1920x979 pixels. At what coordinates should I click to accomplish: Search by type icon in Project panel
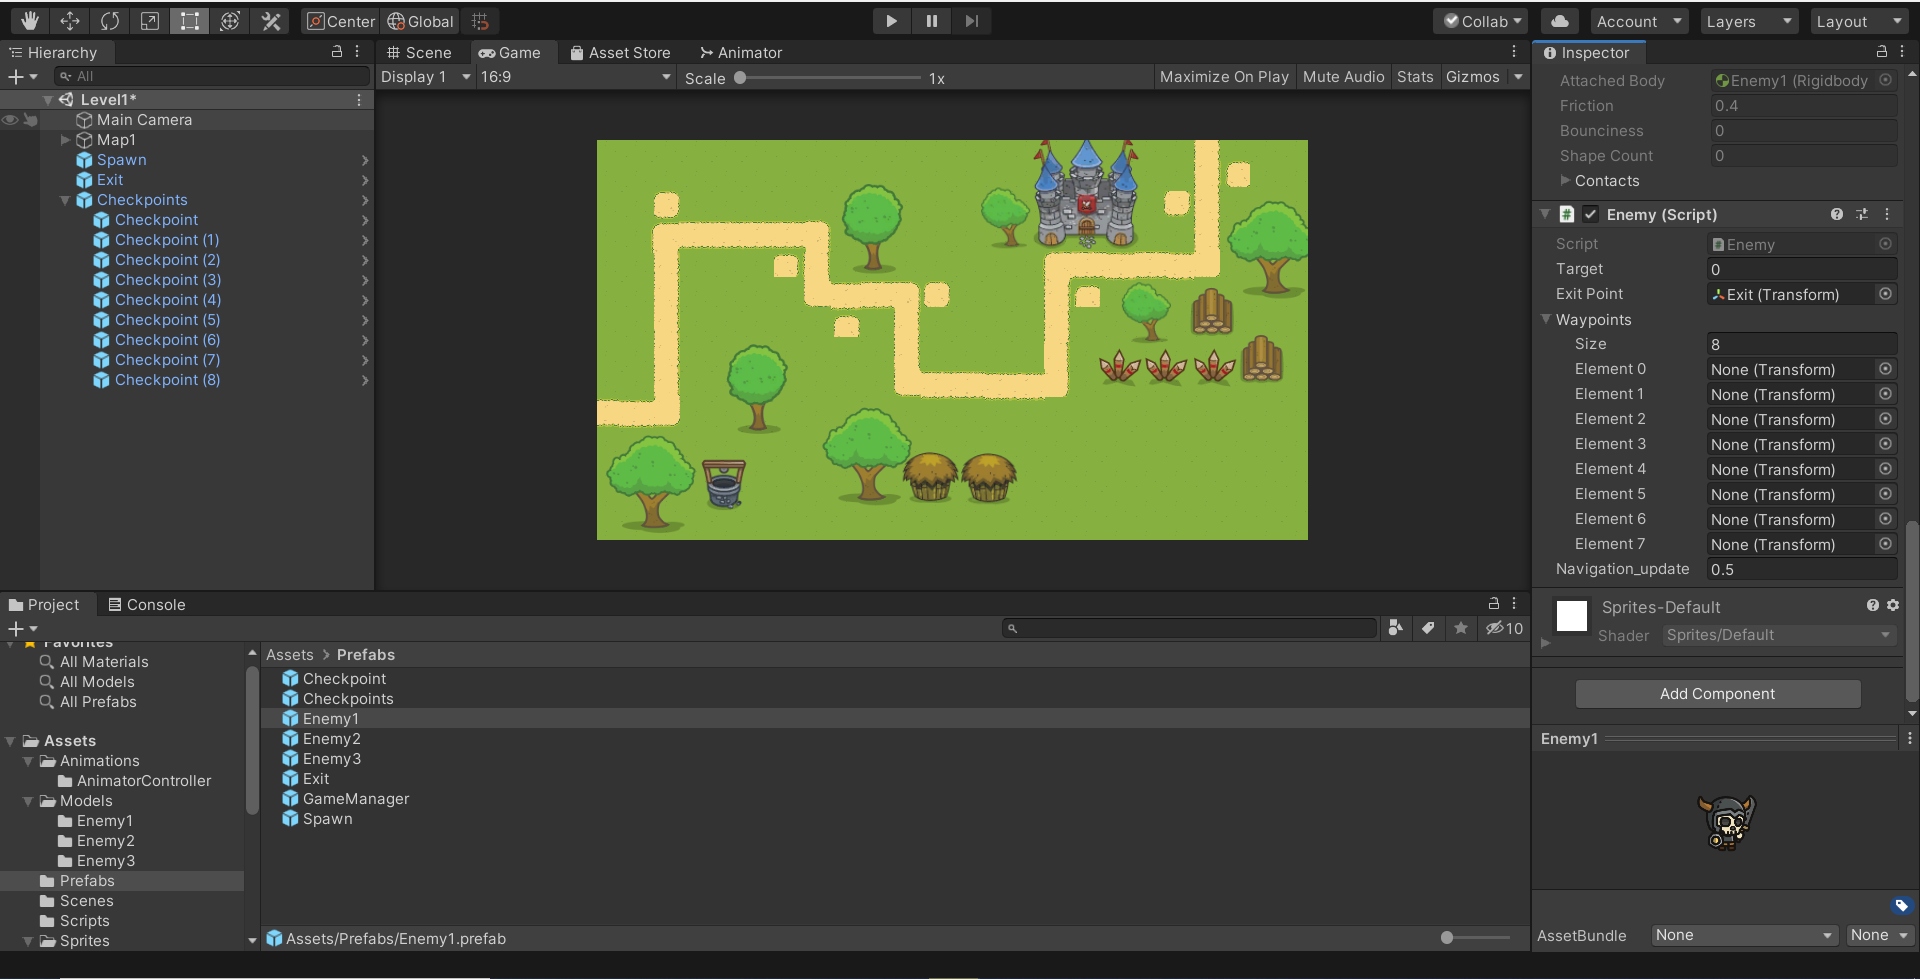[1396, 628]
